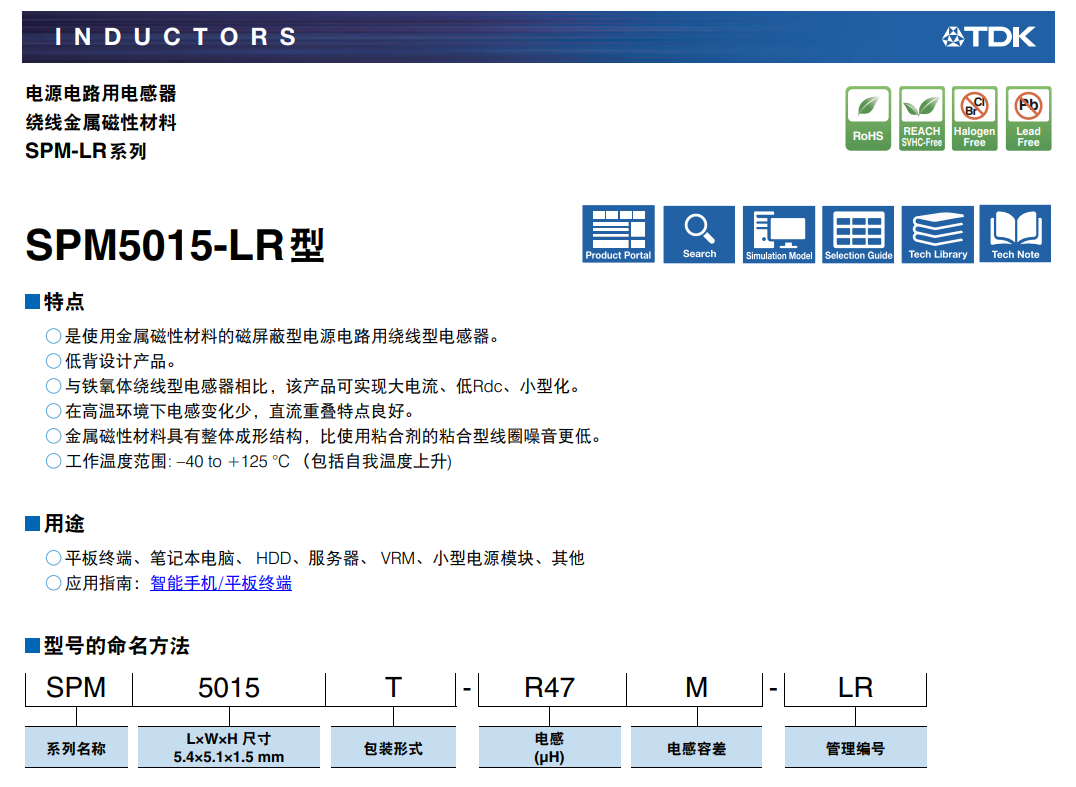
Task: Click the LR part number segment
Action: pyautogui.click(x=855, y=688)
